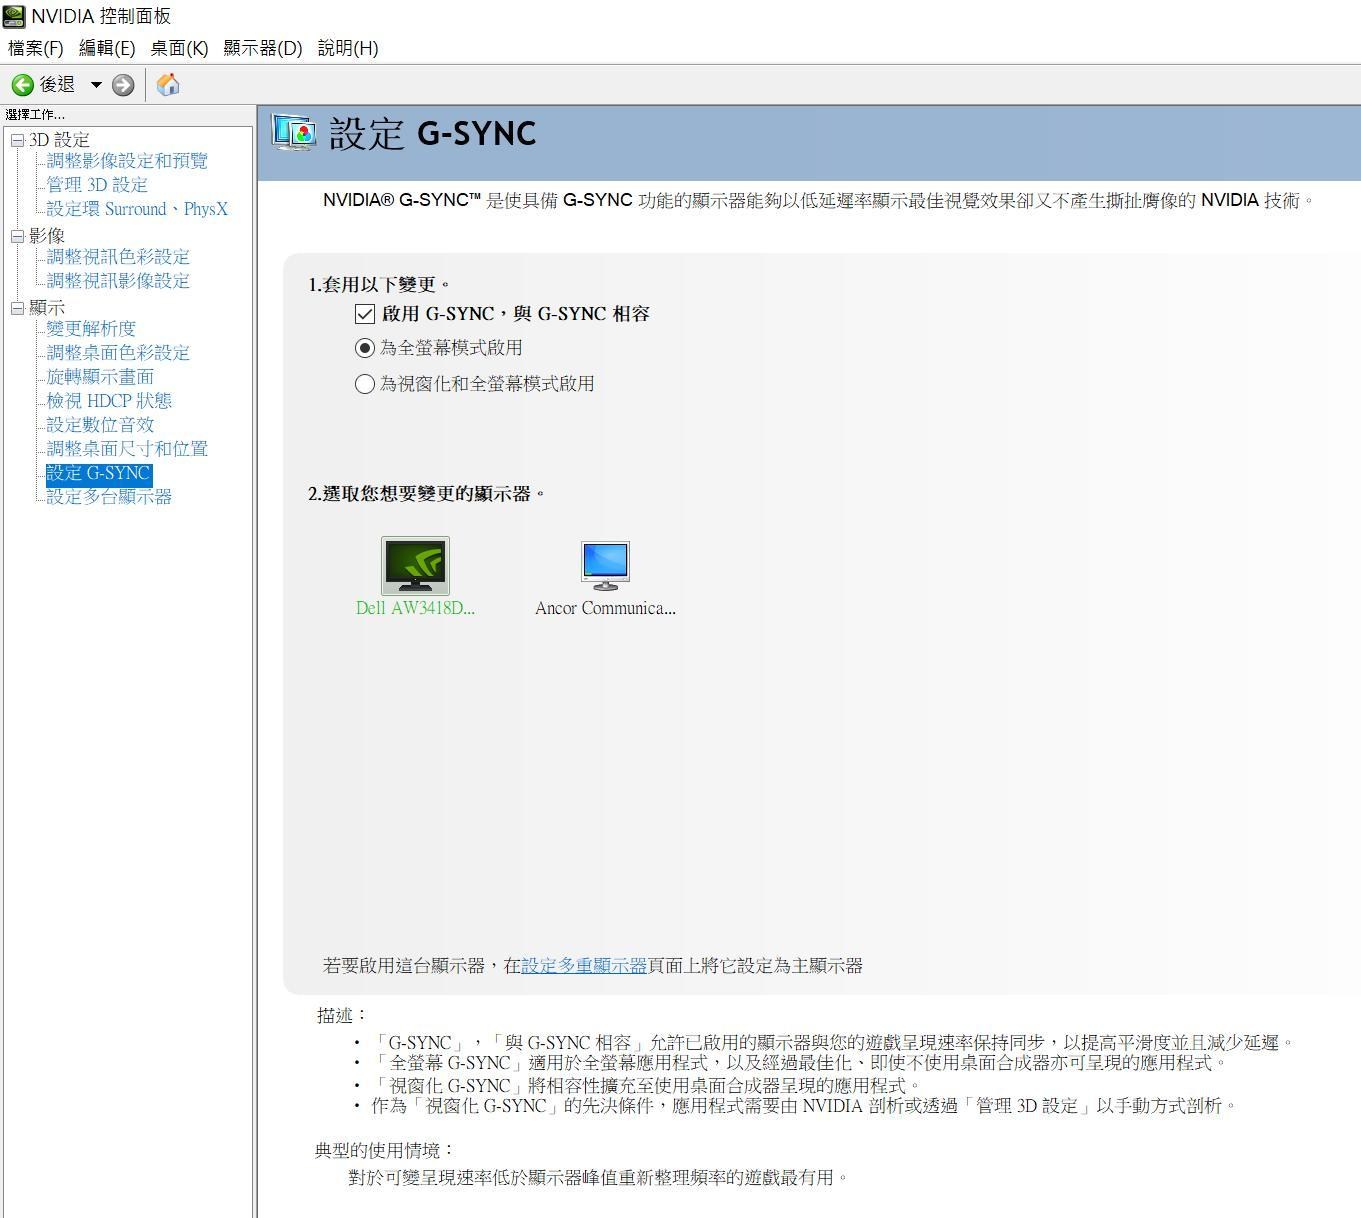Screen dimensions: 1361x1218
Task: Open the 桌面(K) menu
Action: coord(179,48)
